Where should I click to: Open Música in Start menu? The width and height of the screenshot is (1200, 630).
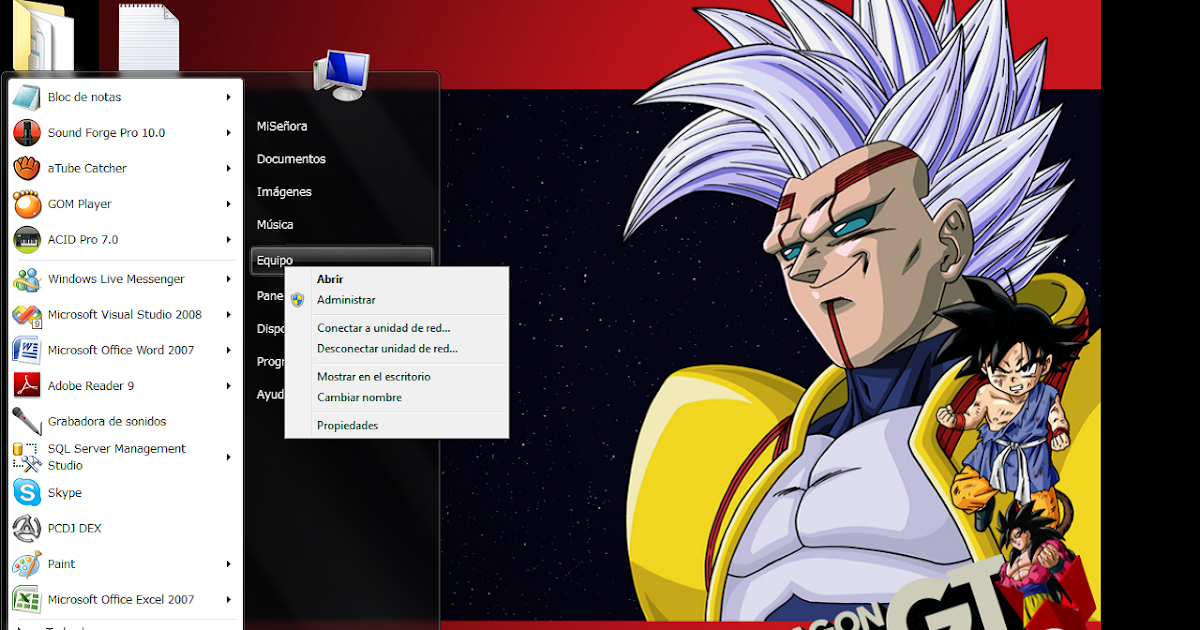coord(275,225)
